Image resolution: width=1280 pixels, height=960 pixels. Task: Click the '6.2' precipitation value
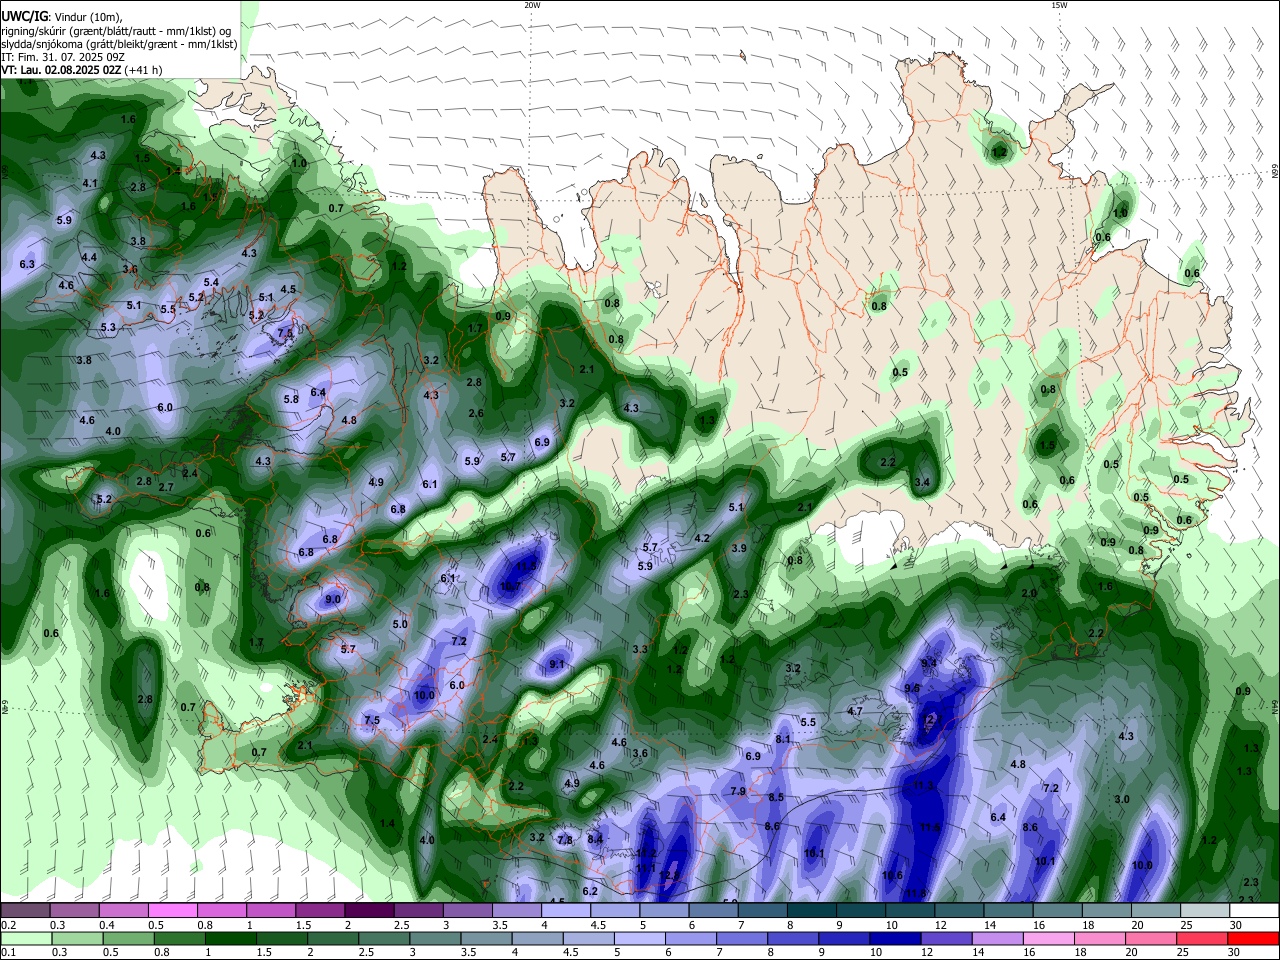click(590, 891)
